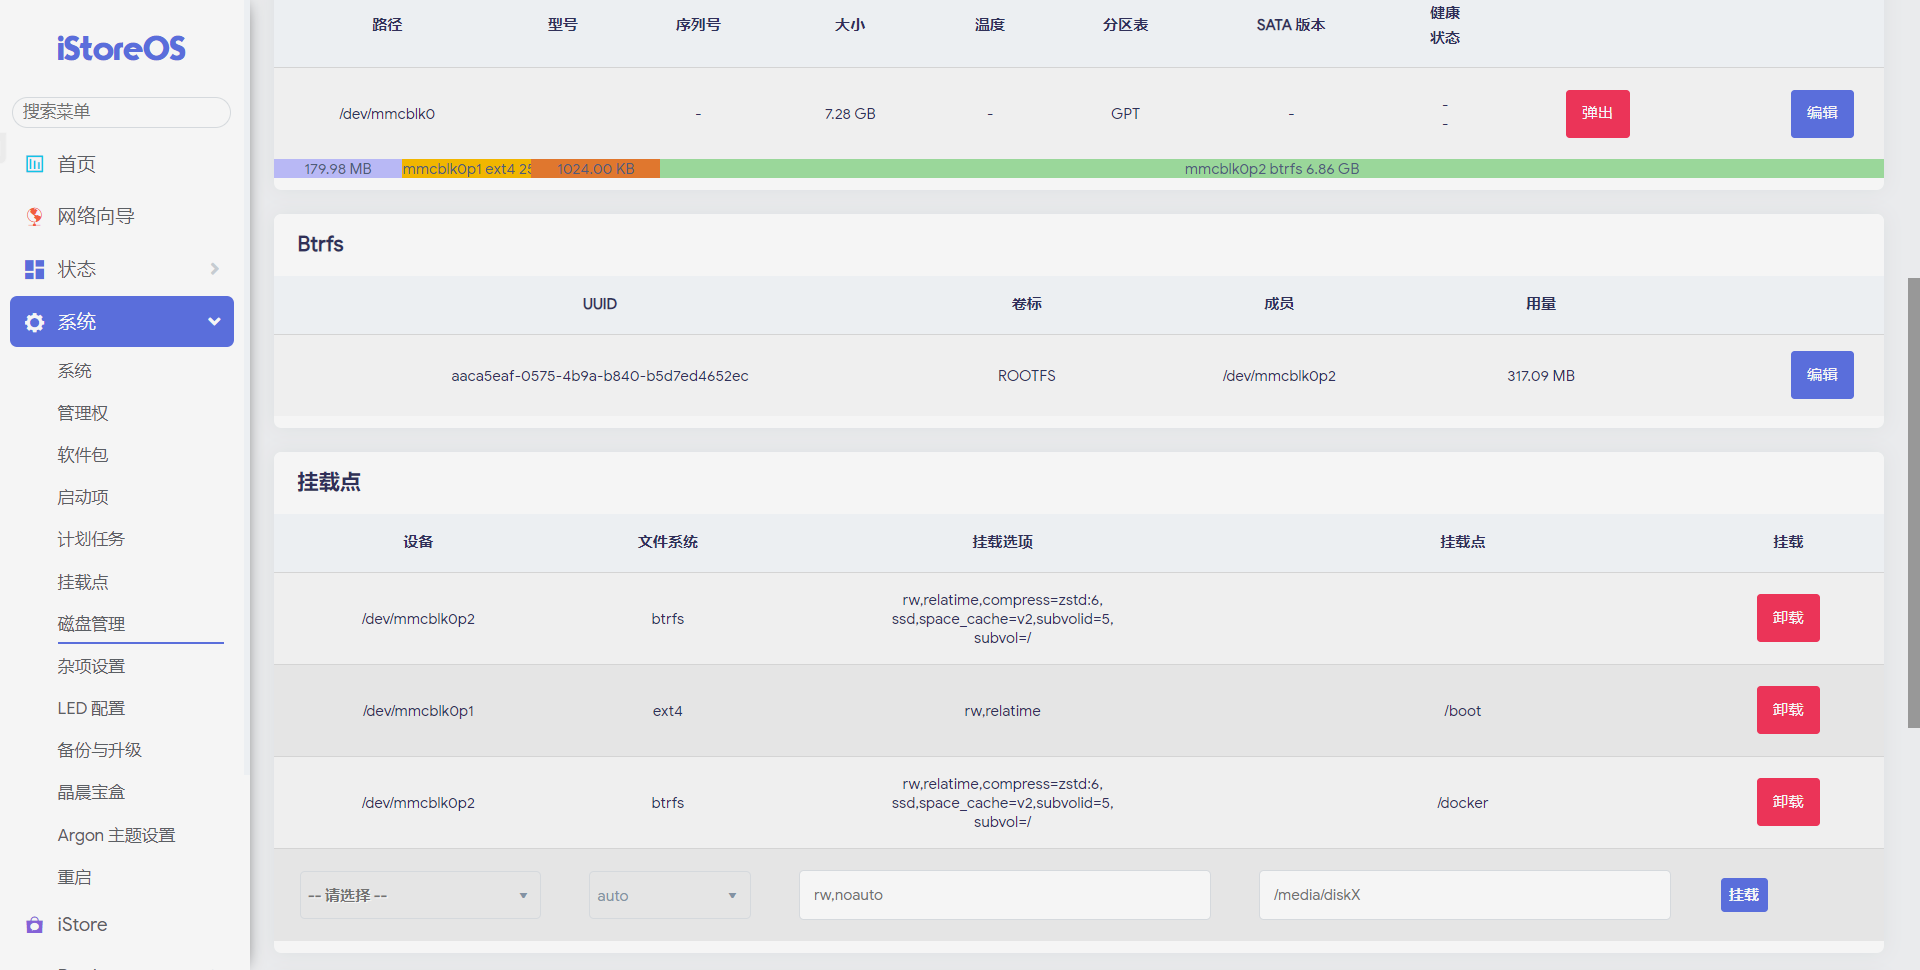Click the network wizard globe icon
Screen dimensions: 1920x970
click(x=35, y=216)
